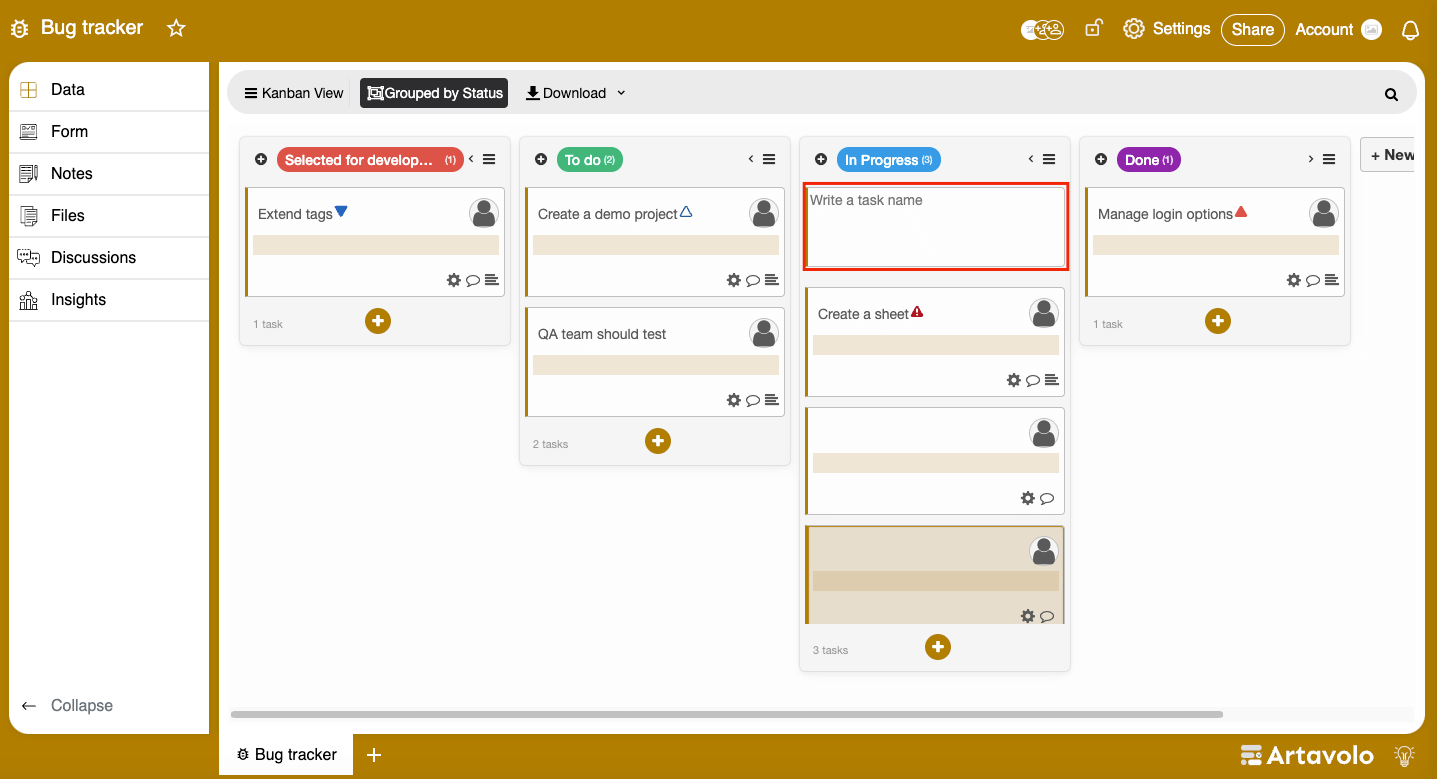Image resolution: width=1437 pixels, height=779 pixels.
Task: Click the 'Grouped by Status' button
Action: click(x=434, y=93)
